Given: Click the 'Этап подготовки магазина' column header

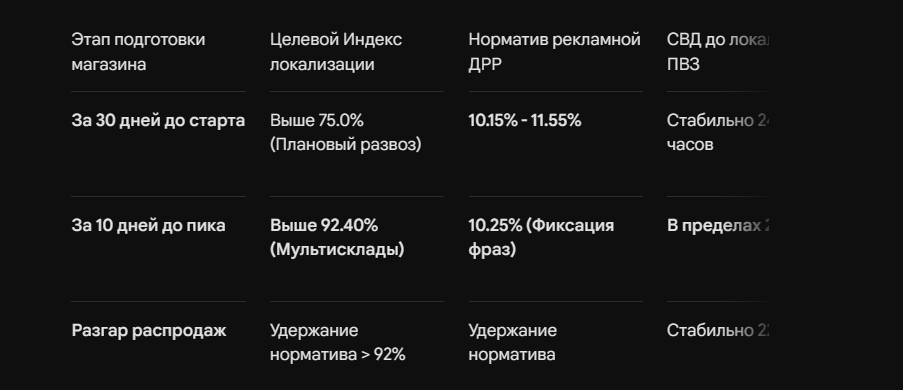Looking at the screenshot, I should point(138,52).
